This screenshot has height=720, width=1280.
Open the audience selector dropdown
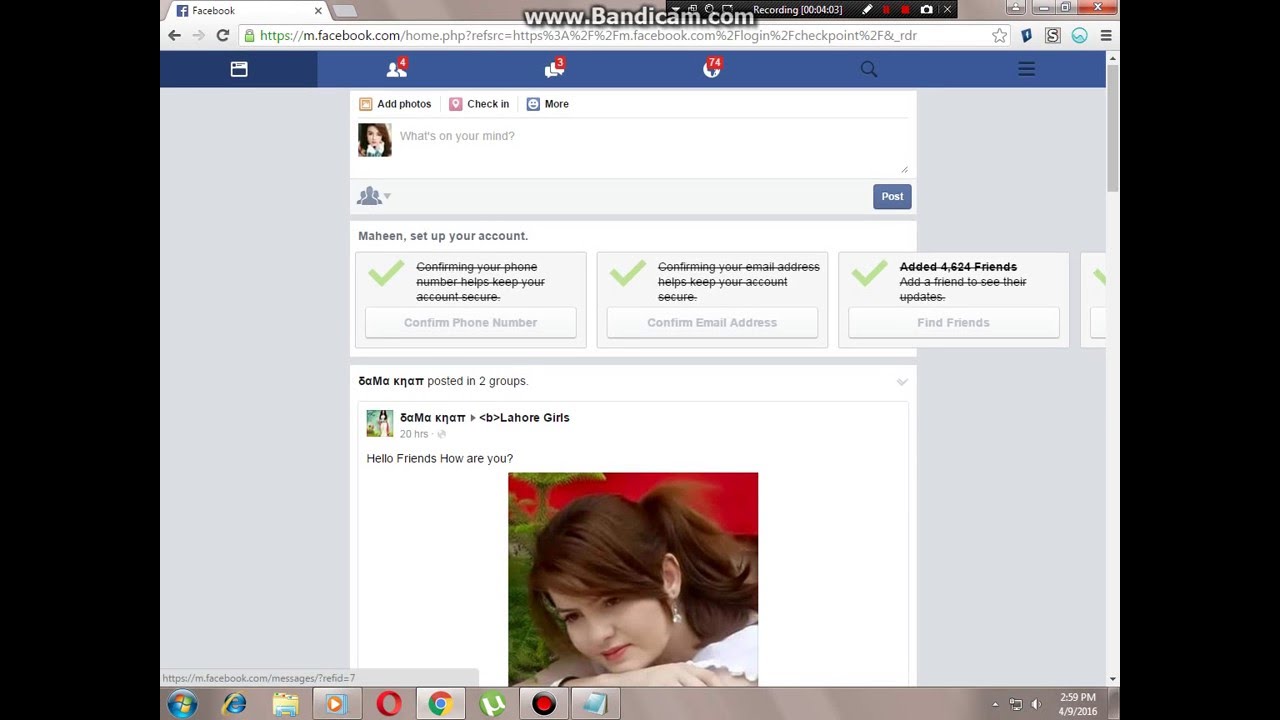click(x=374, y=196)
